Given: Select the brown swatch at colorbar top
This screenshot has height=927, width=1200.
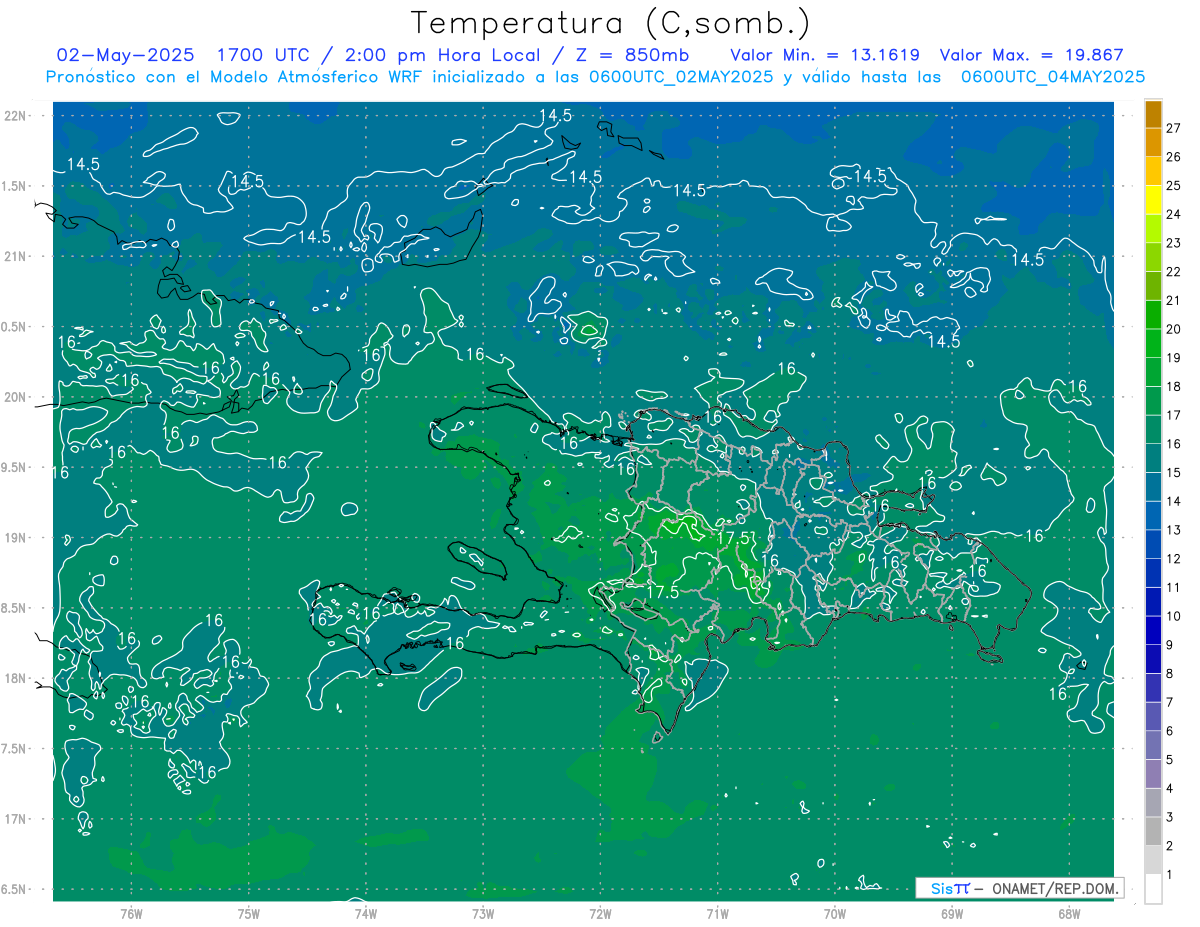Looking at the screenshot, I should click(1153, 114).
